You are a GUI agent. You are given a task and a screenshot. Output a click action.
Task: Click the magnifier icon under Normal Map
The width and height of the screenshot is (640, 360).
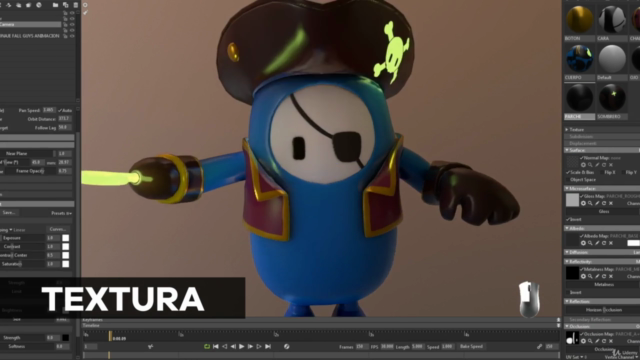coord(590,165)
